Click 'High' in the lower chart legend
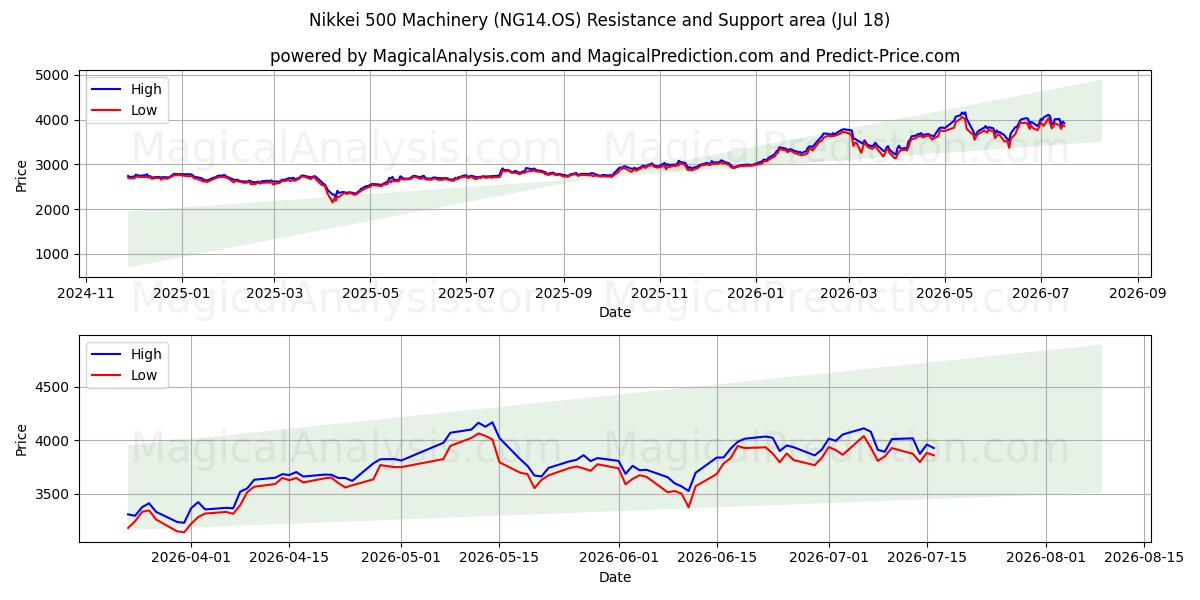The width and height of the screenshot is (1200, 600). pos(146,354)
